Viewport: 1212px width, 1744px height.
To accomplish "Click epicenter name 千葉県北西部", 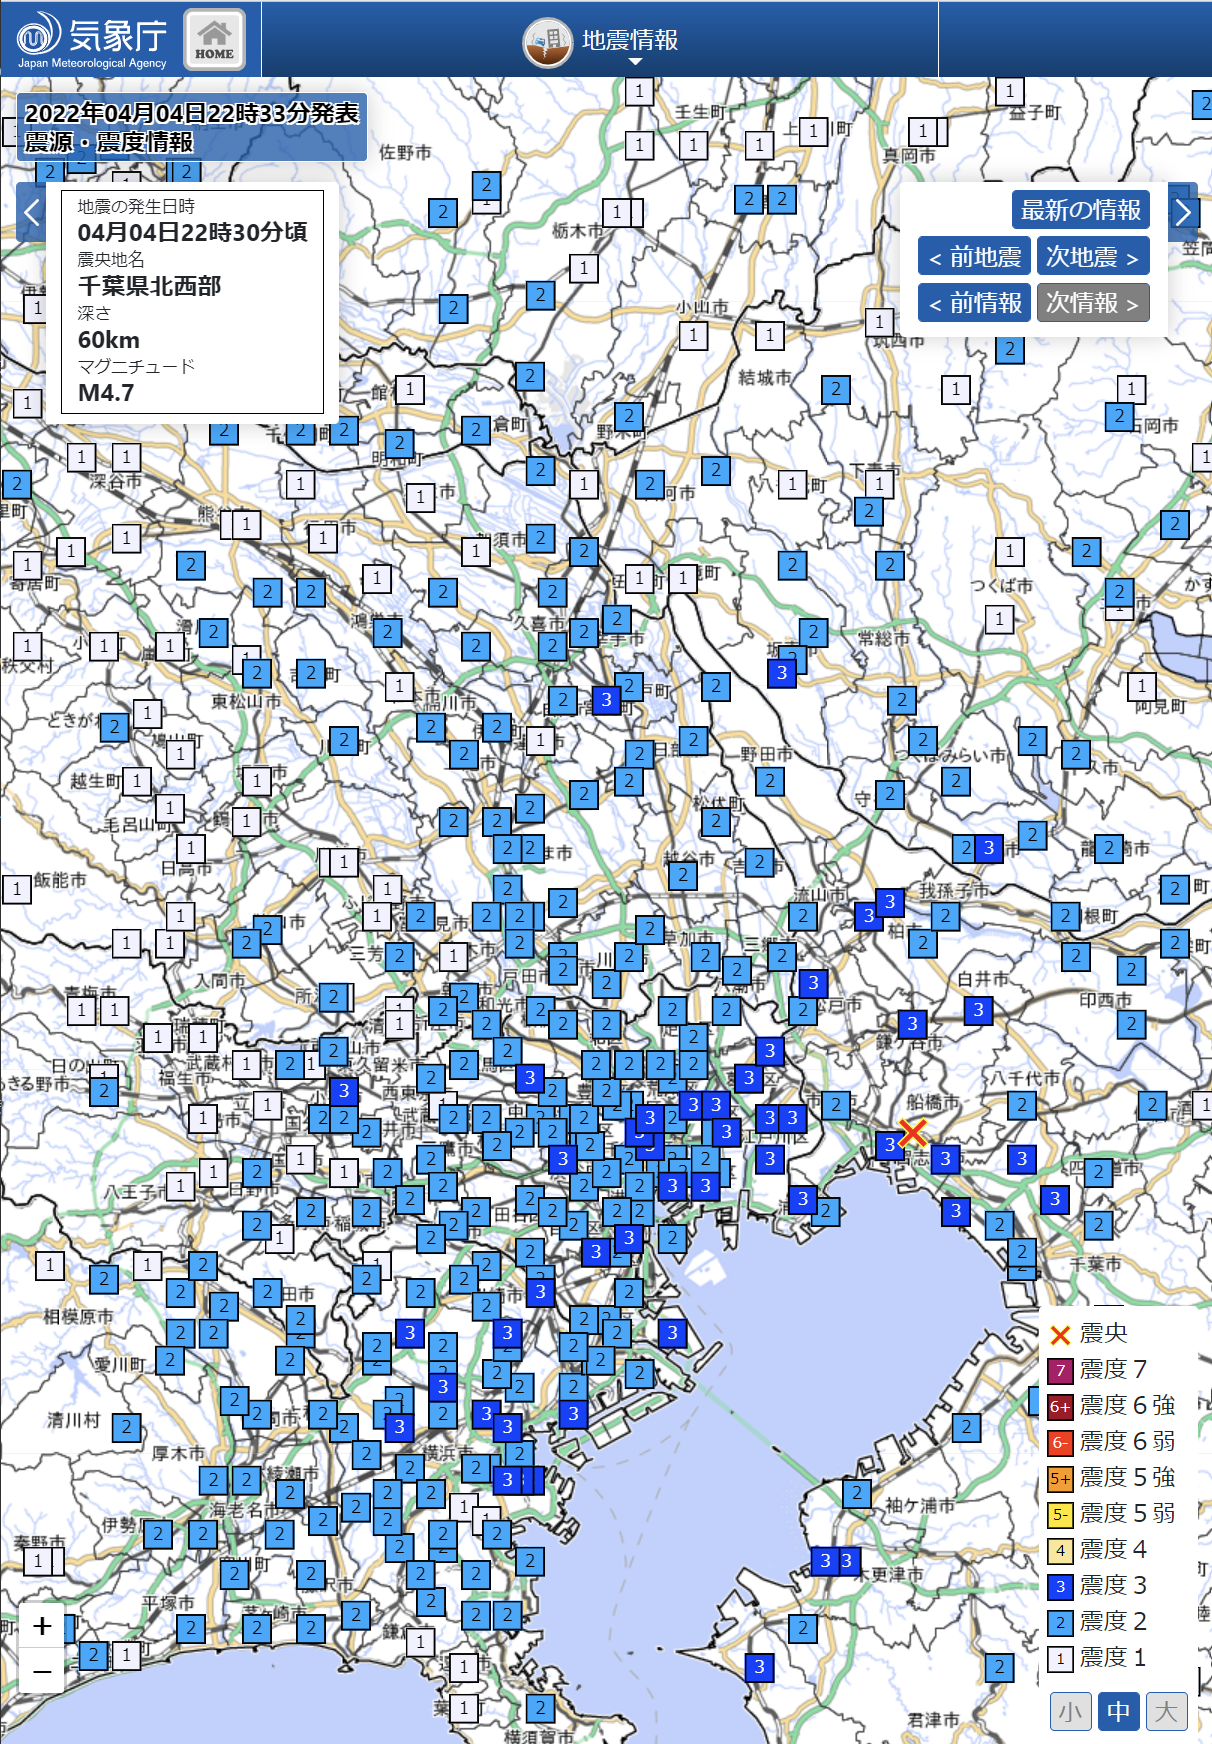I will click(150, 286).
